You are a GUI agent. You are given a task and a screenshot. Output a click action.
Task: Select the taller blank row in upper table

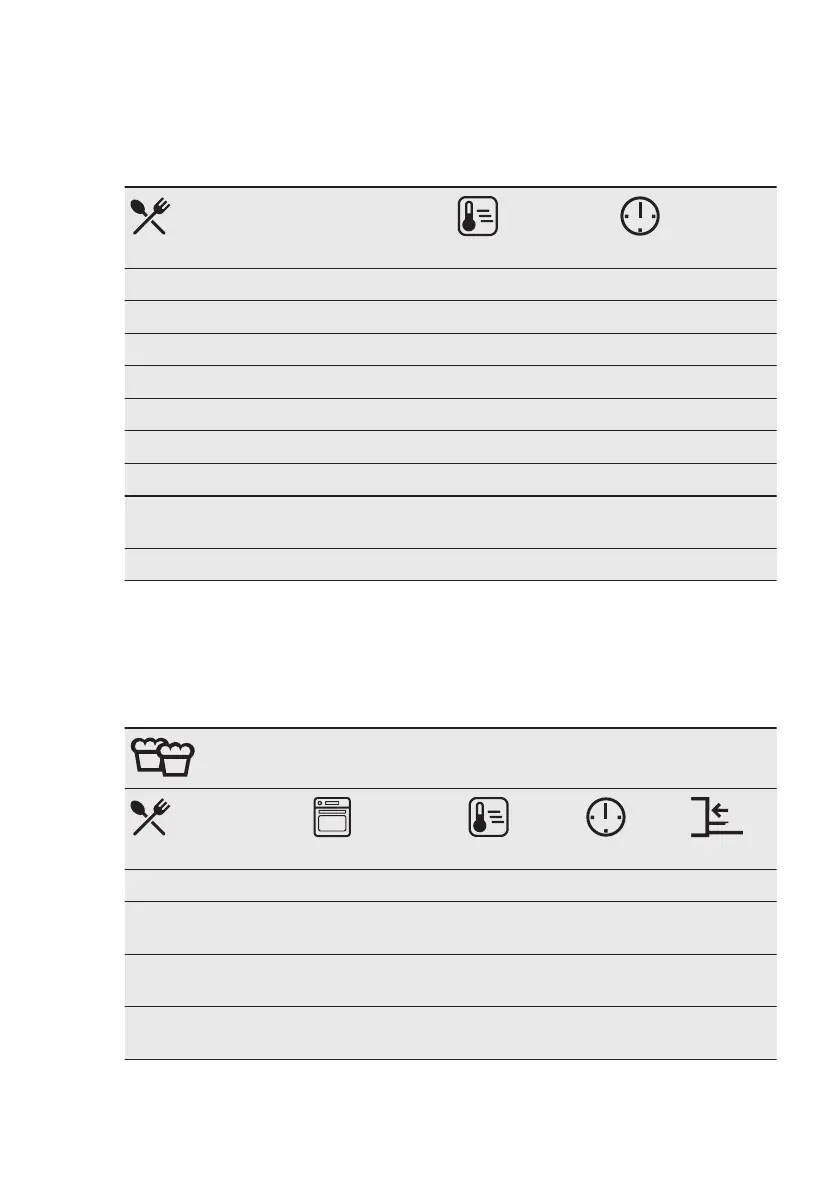pos(450,522)
